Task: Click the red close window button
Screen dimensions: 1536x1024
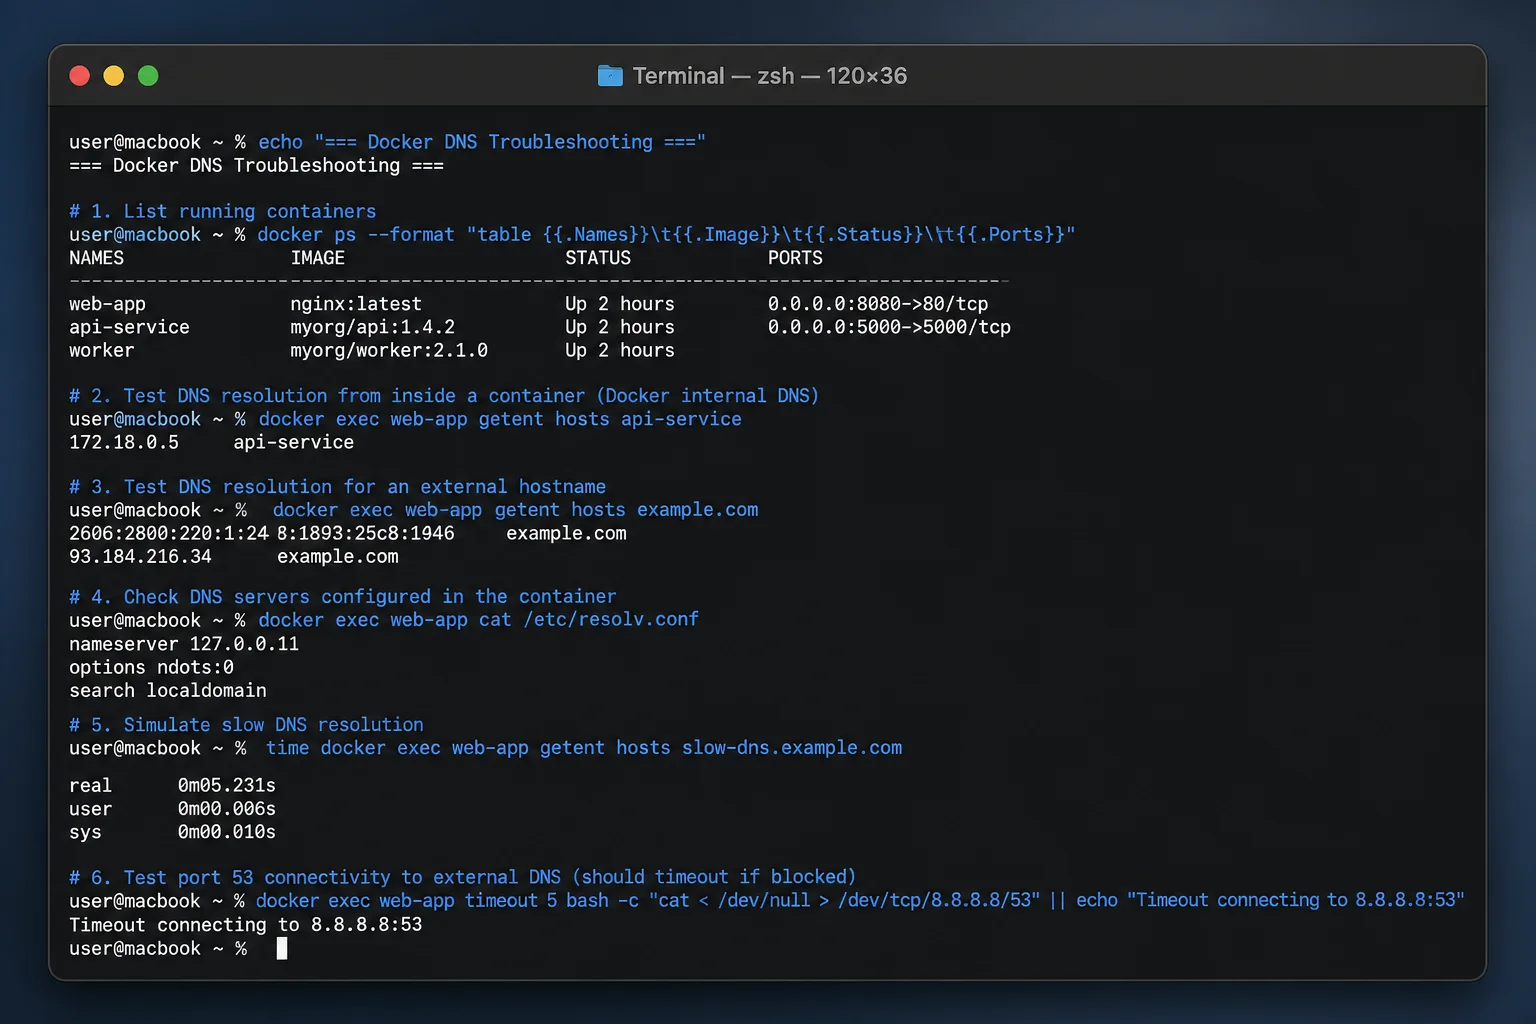Action: (x=80, y=76)
